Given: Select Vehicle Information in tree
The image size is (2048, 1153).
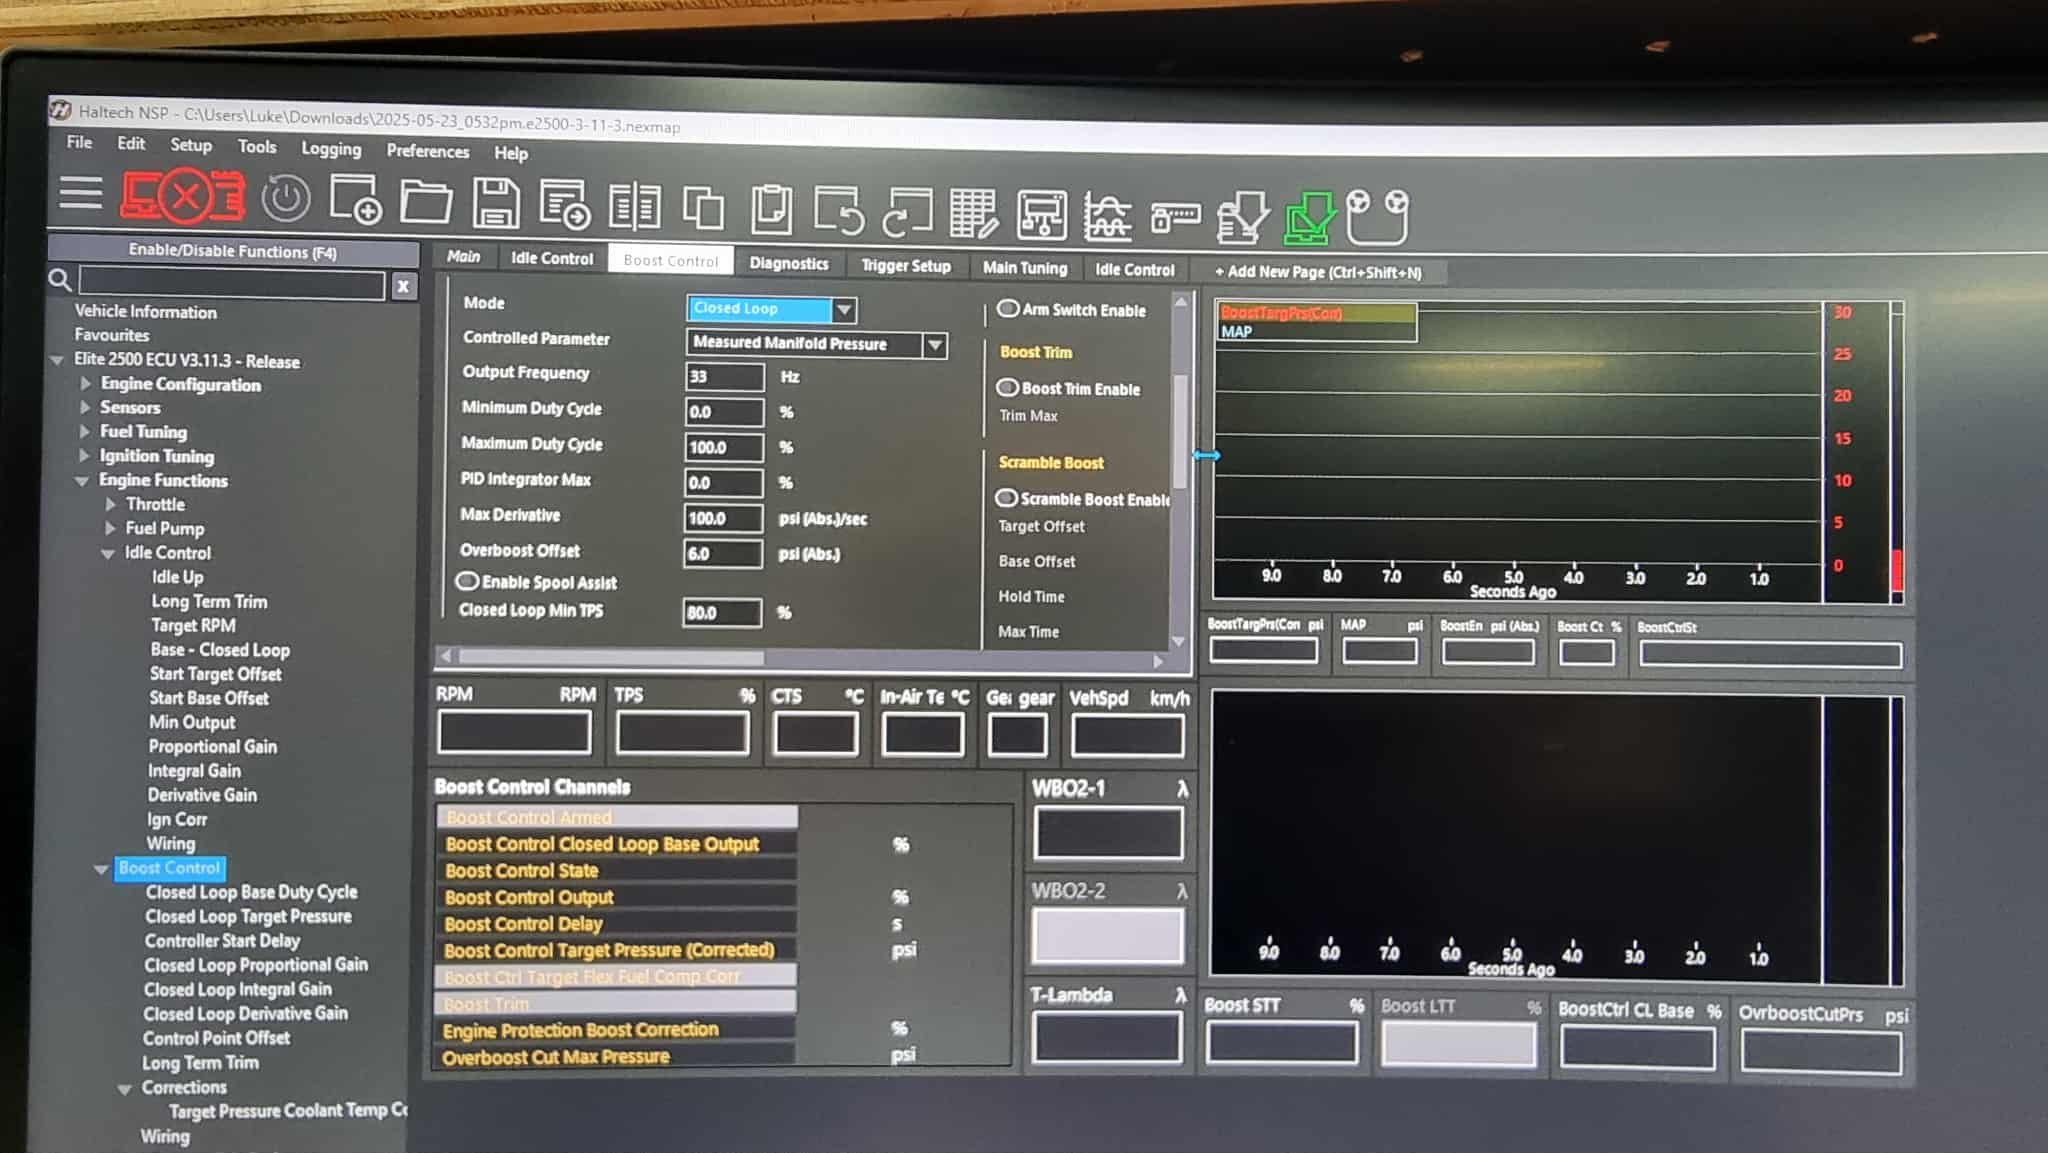Looking at the screenshot, I should tap(146, 312).
